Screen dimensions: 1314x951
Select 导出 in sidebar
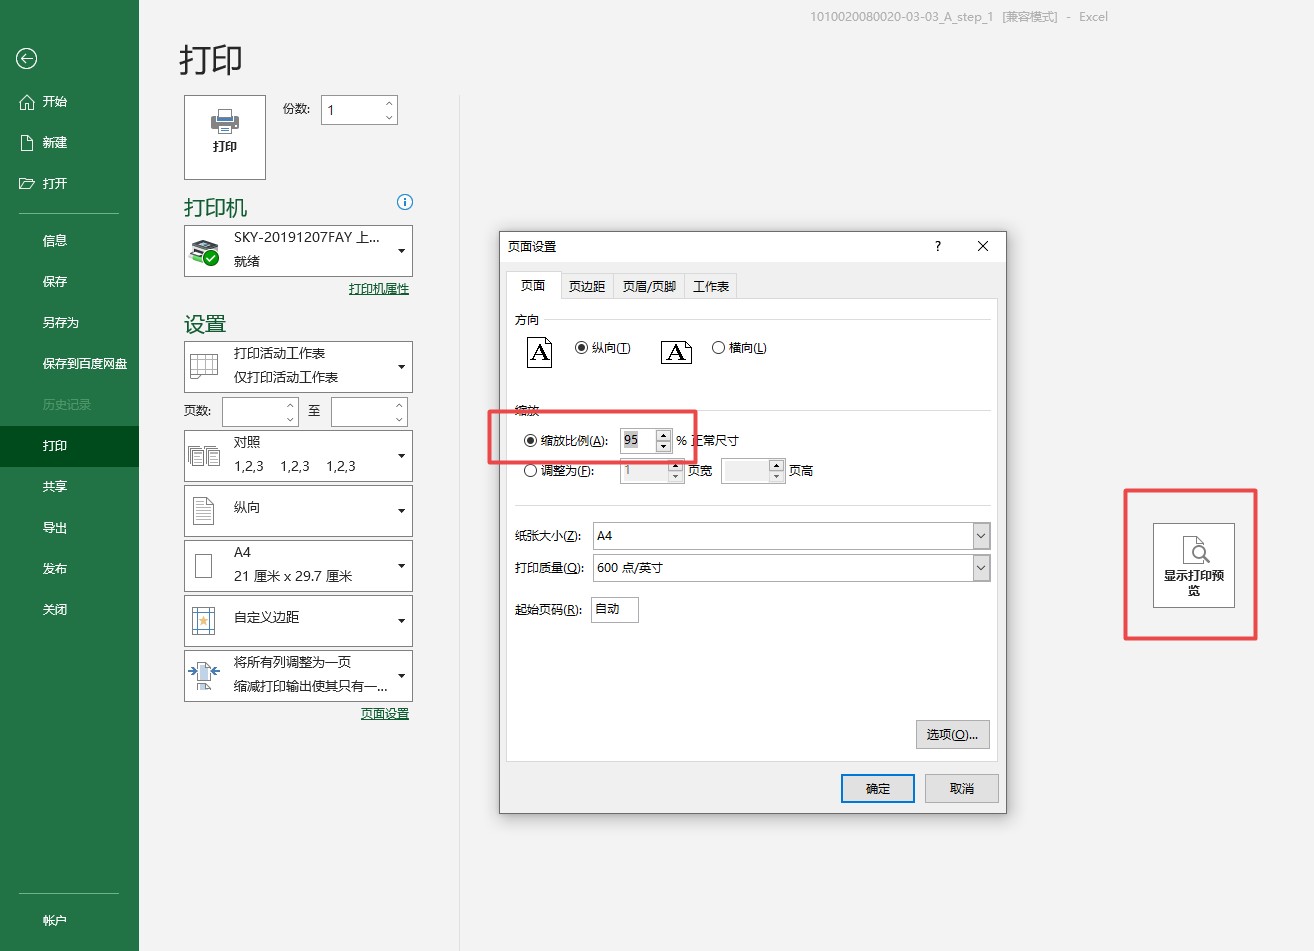coord(69,528)
